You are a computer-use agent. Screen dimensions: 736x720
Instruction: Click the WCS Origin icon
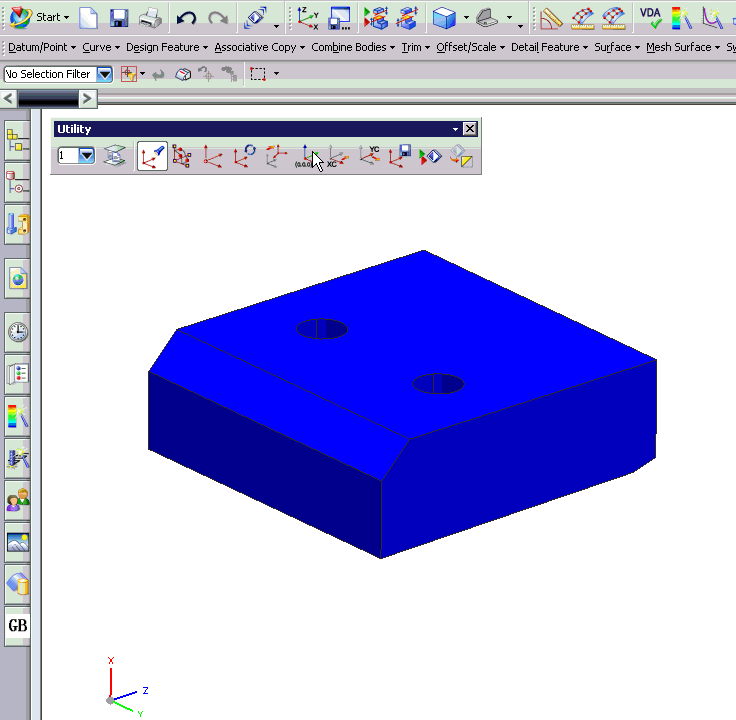(x=213, y=156)
